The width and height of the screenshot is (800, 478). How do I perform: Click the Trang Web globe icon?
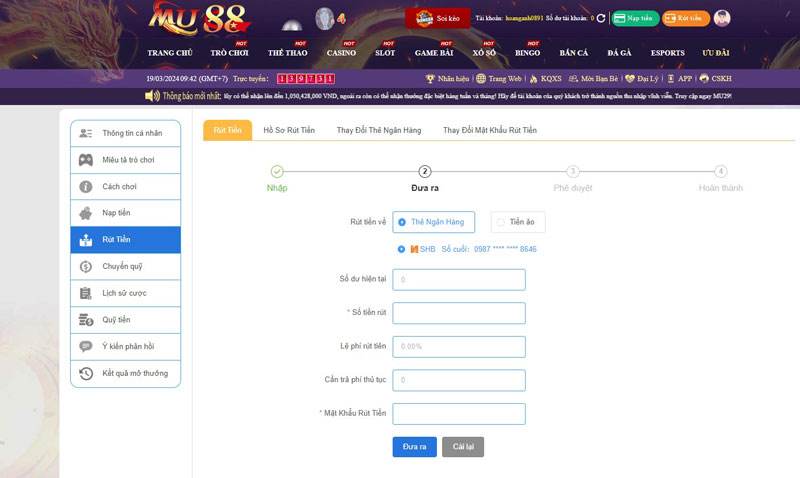click(x=481, y=79)
